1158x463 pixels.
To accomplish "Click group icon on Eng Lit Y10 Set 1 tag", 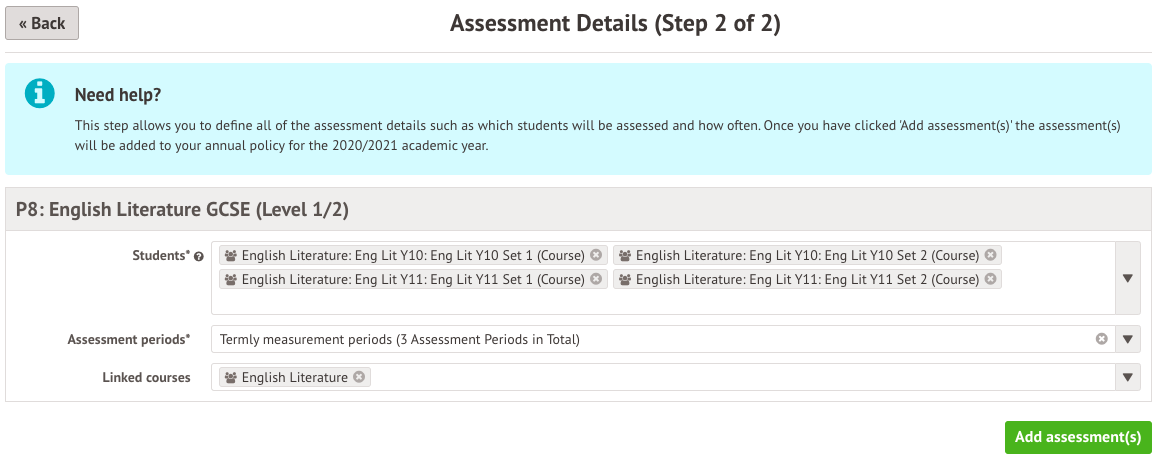I will point(231,255).
